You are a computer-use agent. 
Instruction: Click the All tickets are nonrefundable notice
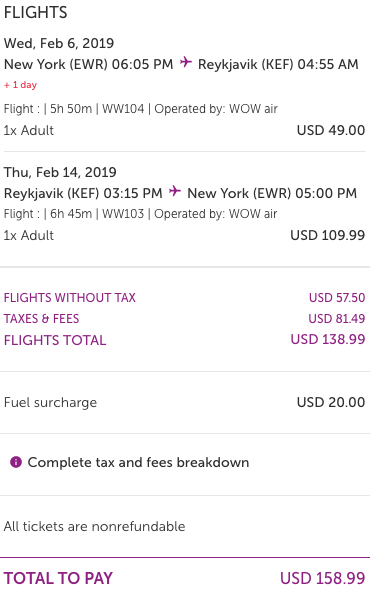pos(95,526)
